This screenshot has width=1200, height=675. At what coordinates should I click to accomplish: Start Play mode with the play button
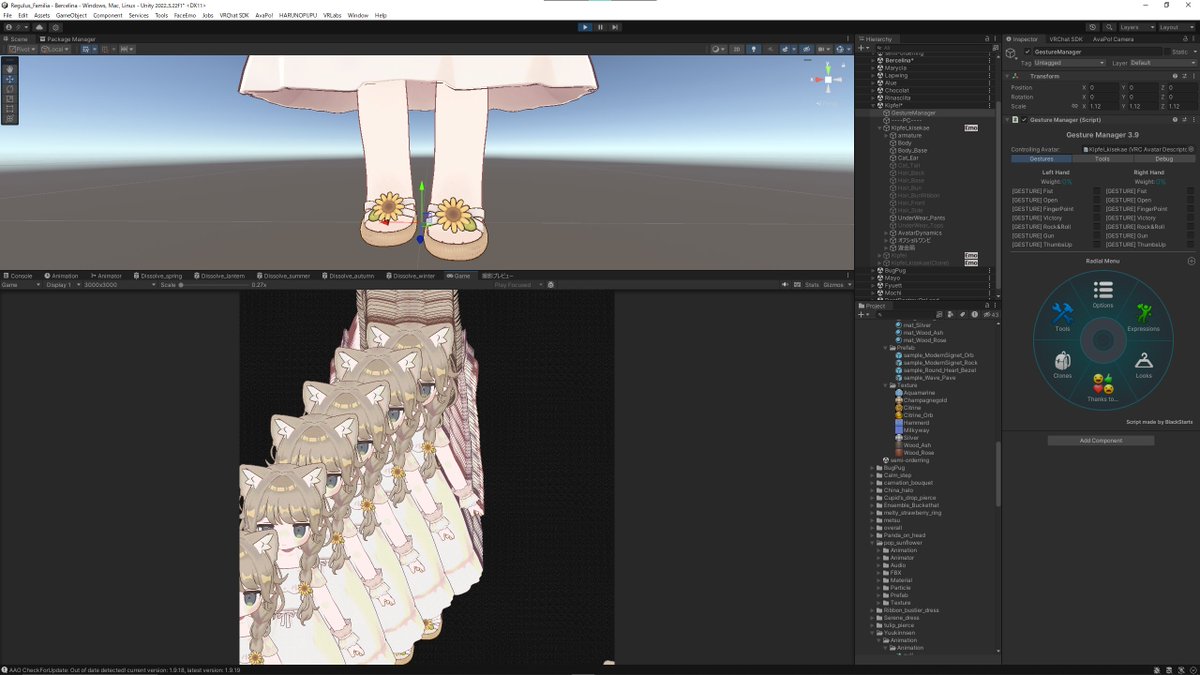click(x=585, y=27)
